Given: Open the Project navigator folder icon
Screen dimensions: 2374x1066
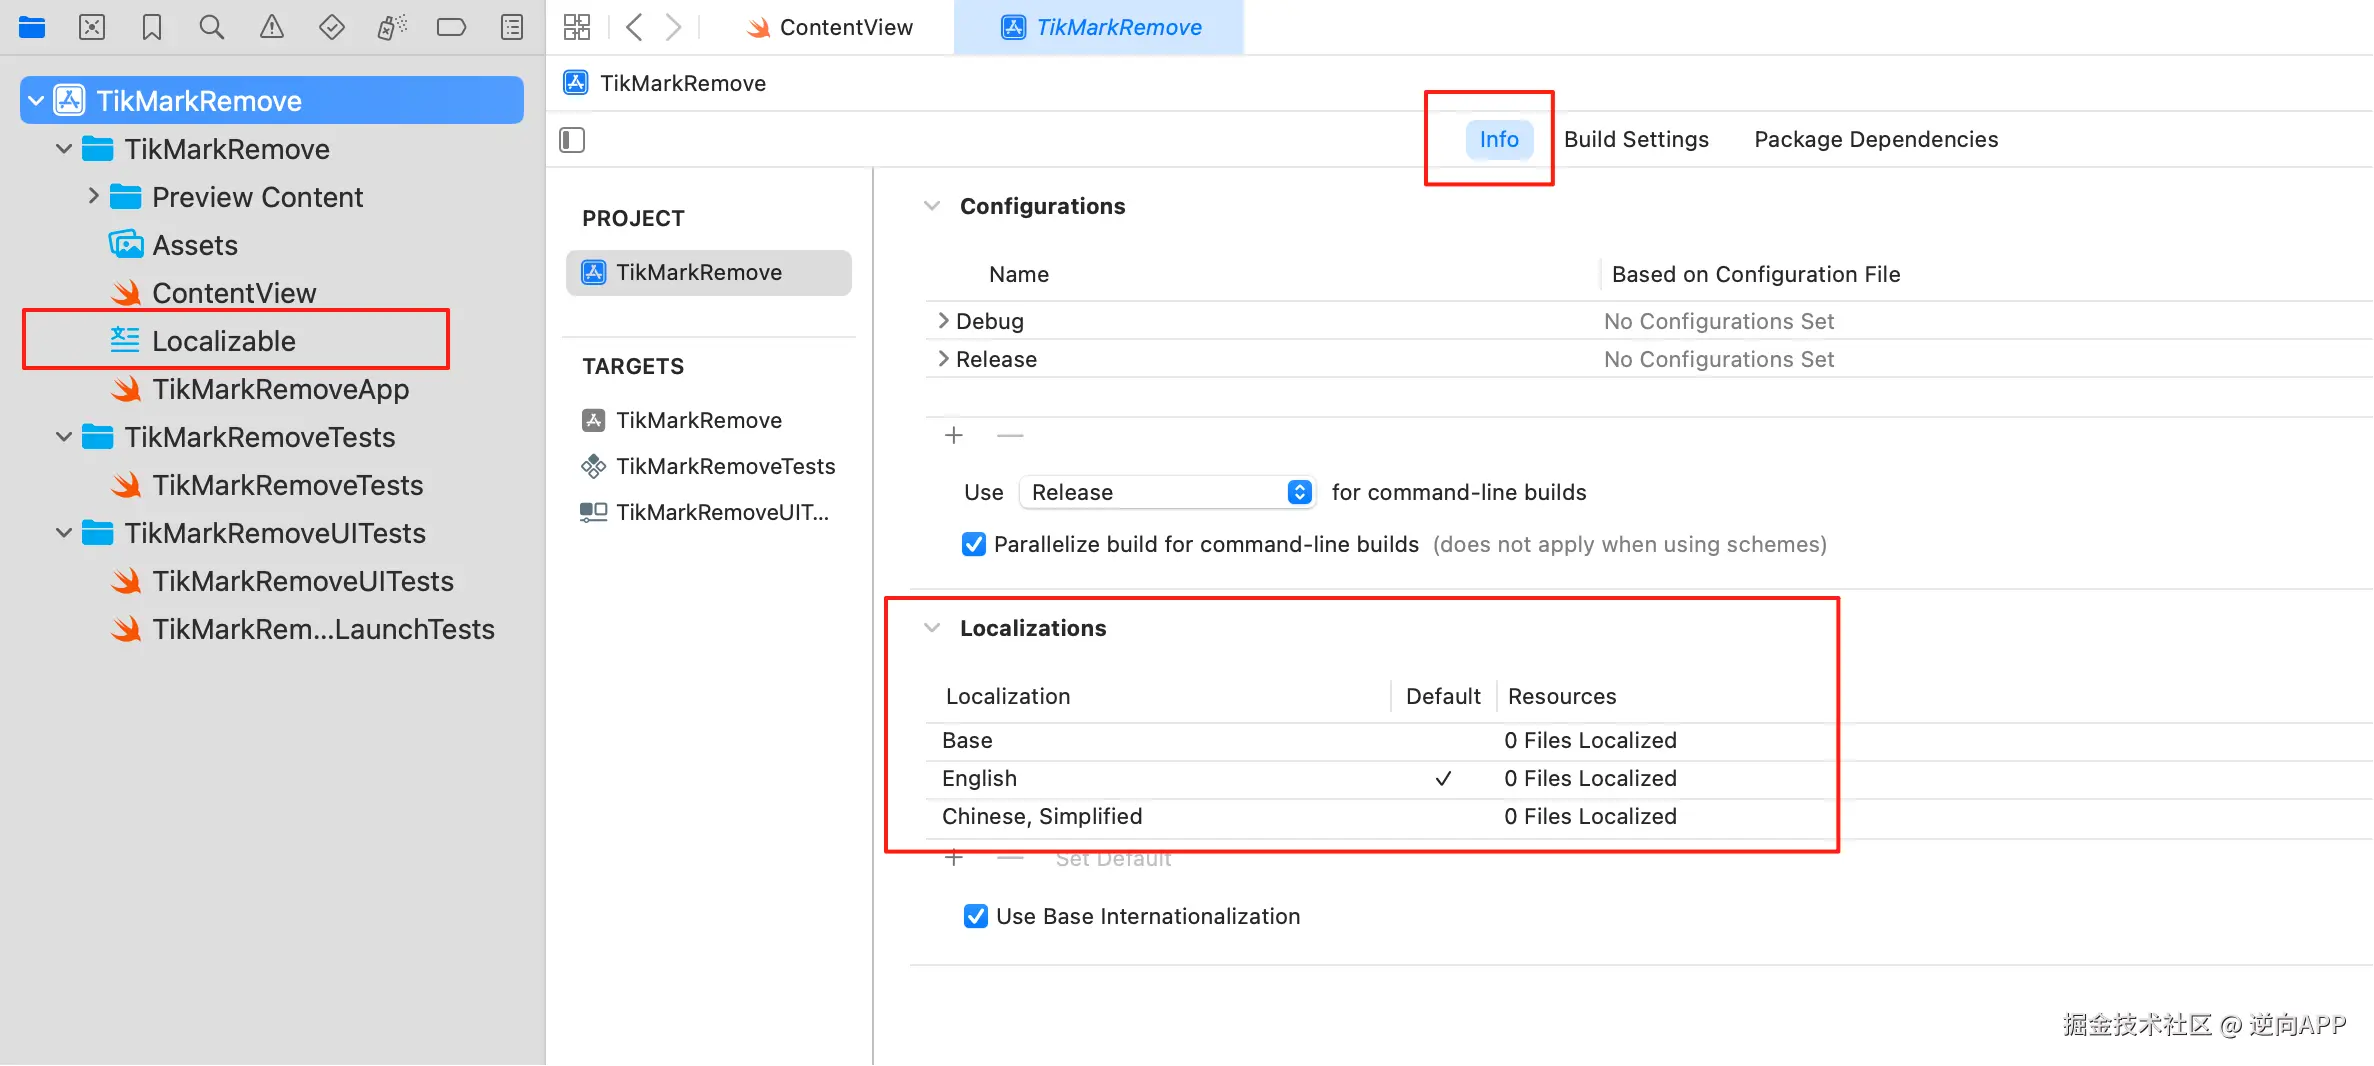Looking at the screenshot, I should 32,27.
